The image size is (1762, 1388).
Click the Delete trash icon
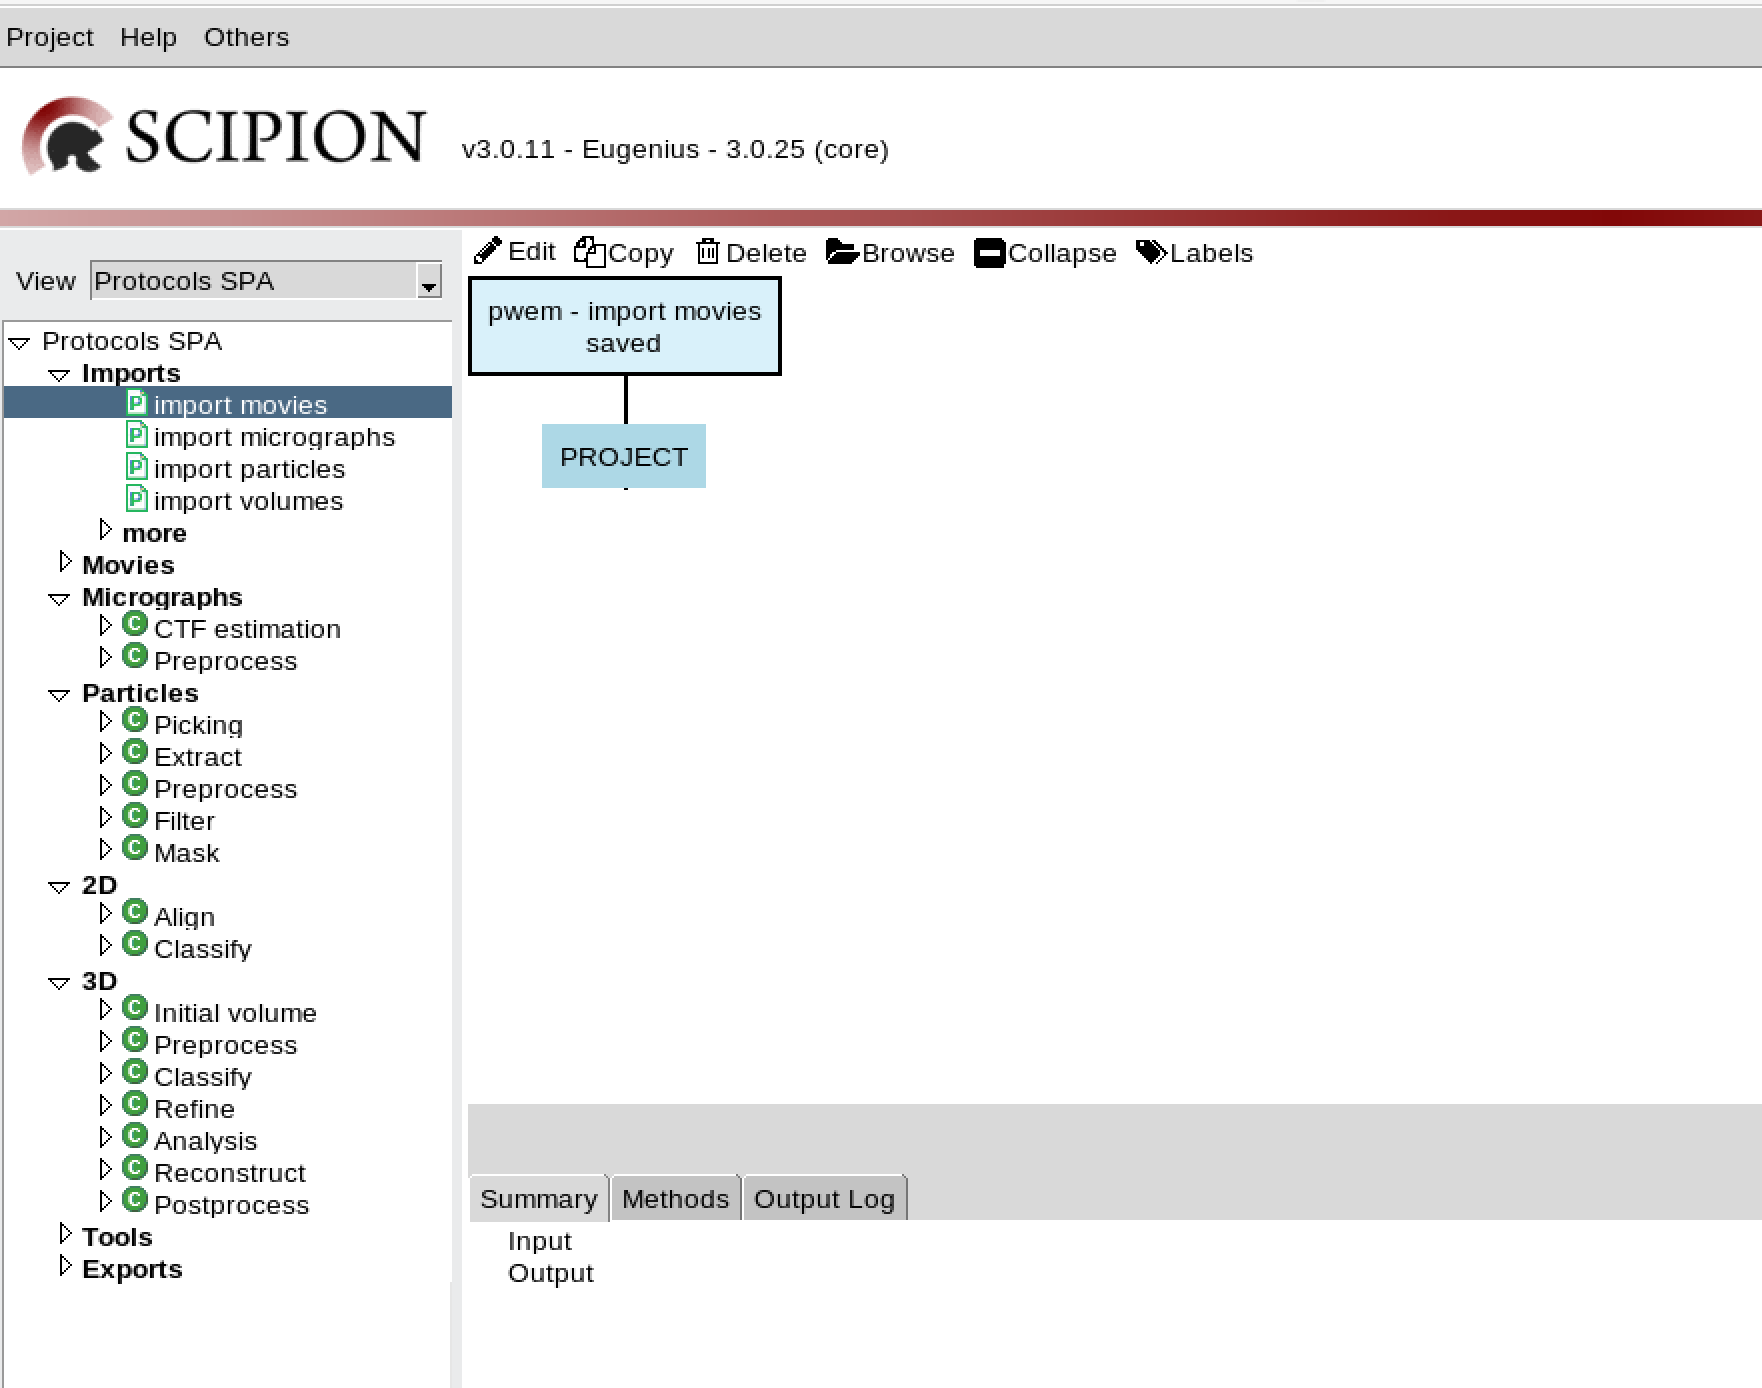pyautogui.click(x=709, y=251)
